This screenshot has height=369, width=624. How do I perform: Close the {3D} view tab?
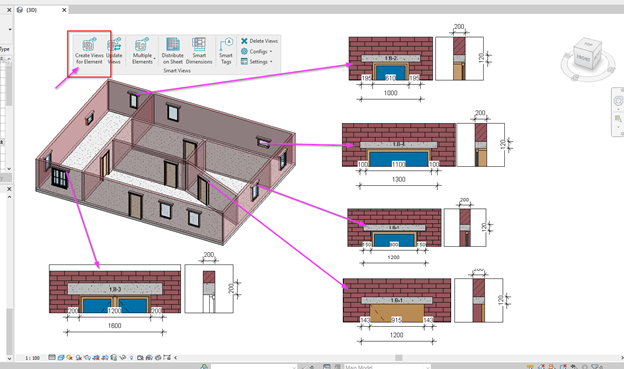(x=64, y=10)
